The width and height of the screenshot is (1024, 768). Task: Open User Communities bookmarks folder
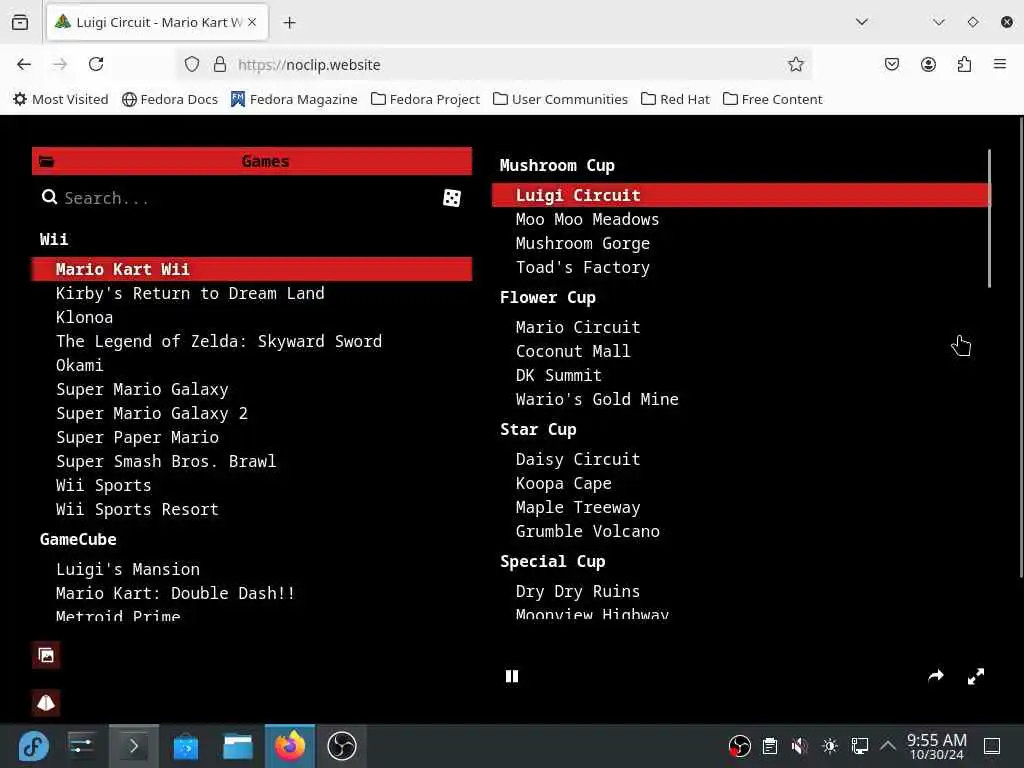click(560, 99)
